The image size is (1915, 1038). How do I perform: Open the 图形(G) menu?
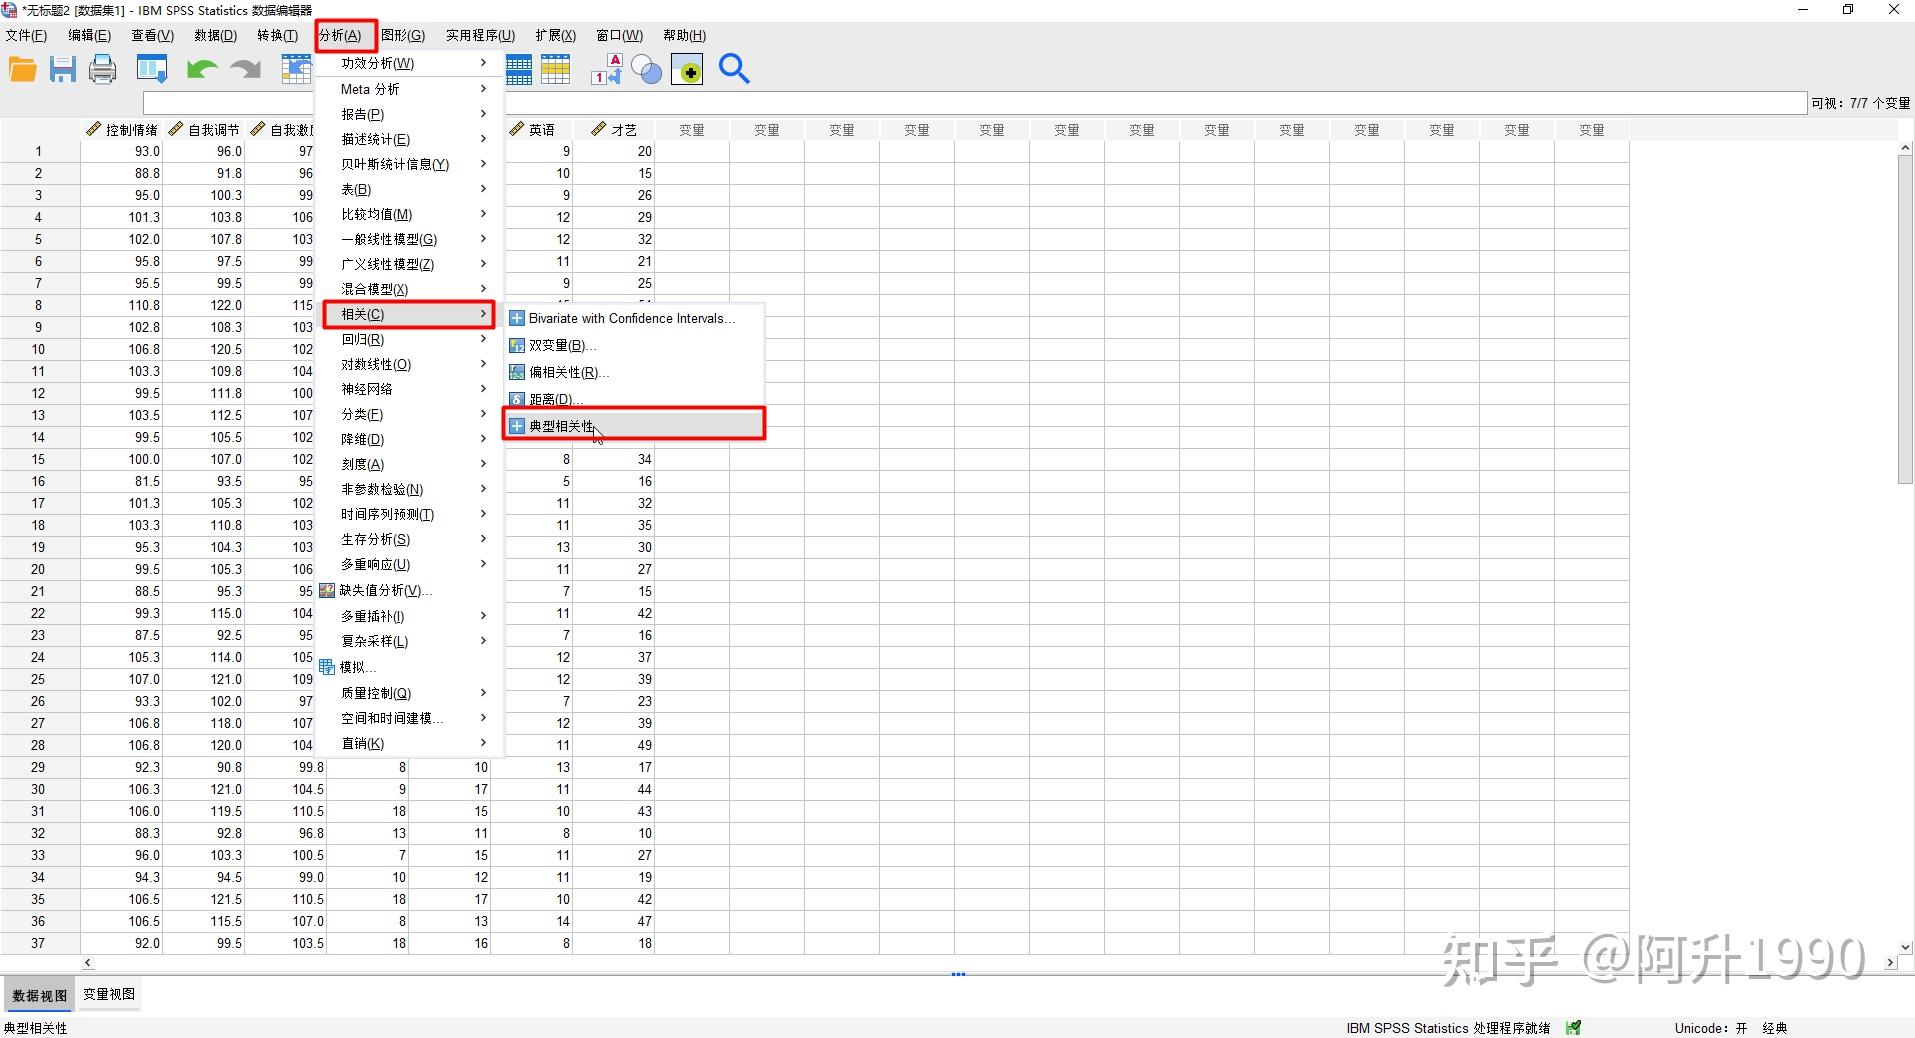click(403, 35)
